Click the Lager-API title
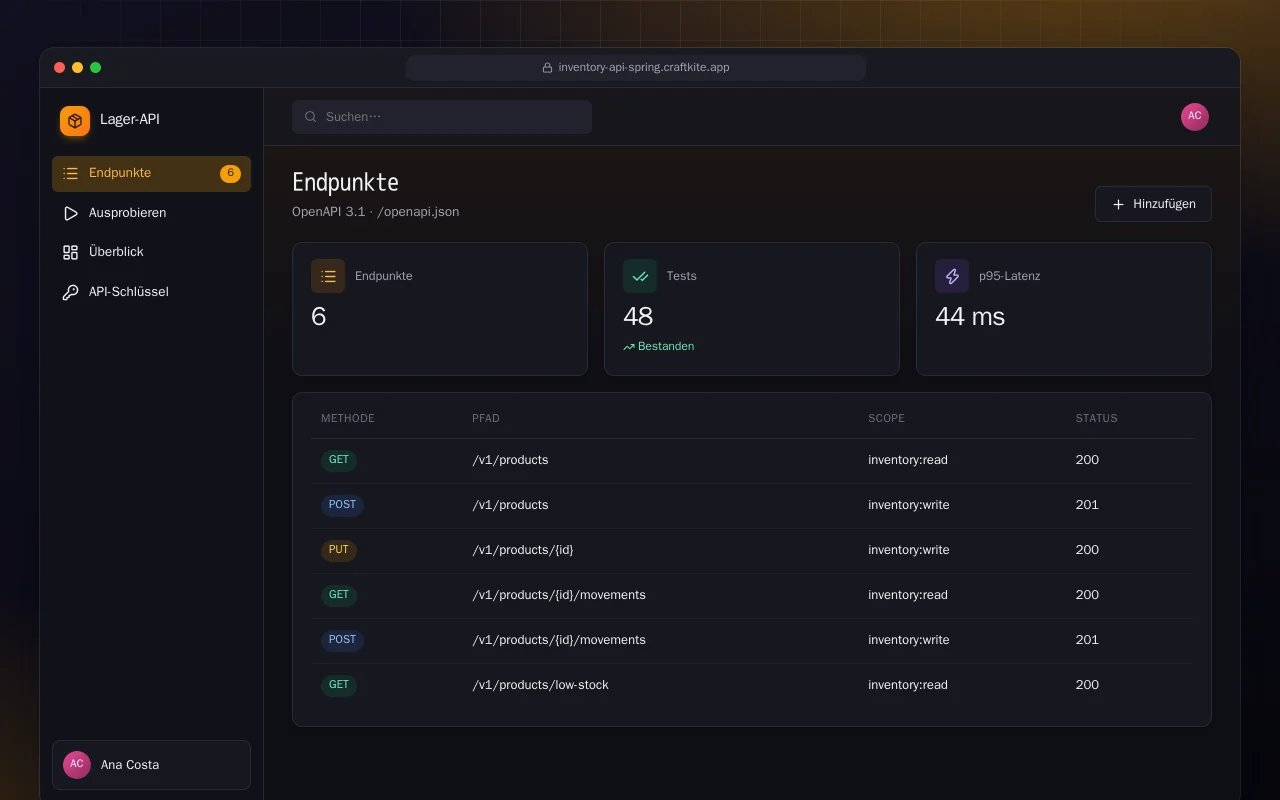Image resolution: width=1280 pixels, height=800 pixels. (130, 120)
